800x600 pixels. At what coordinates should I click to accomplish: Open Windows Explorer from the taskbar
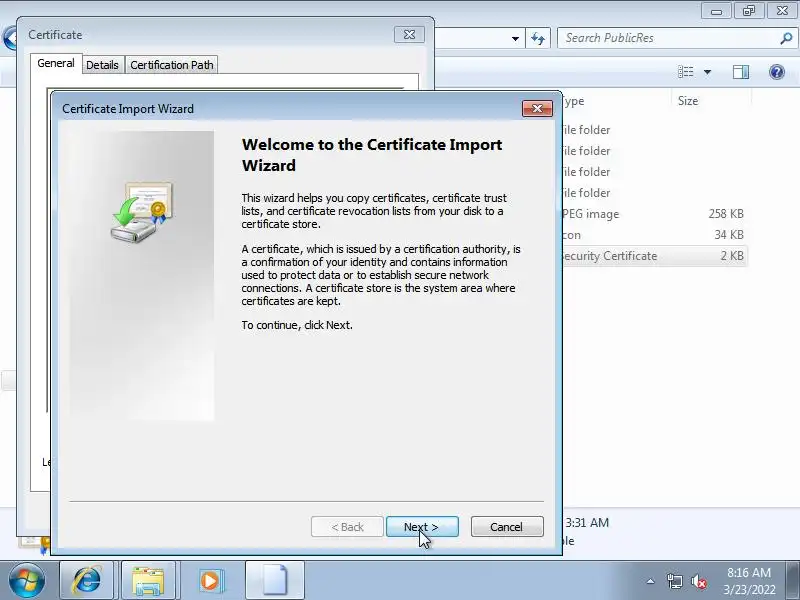tap(148, 581)
